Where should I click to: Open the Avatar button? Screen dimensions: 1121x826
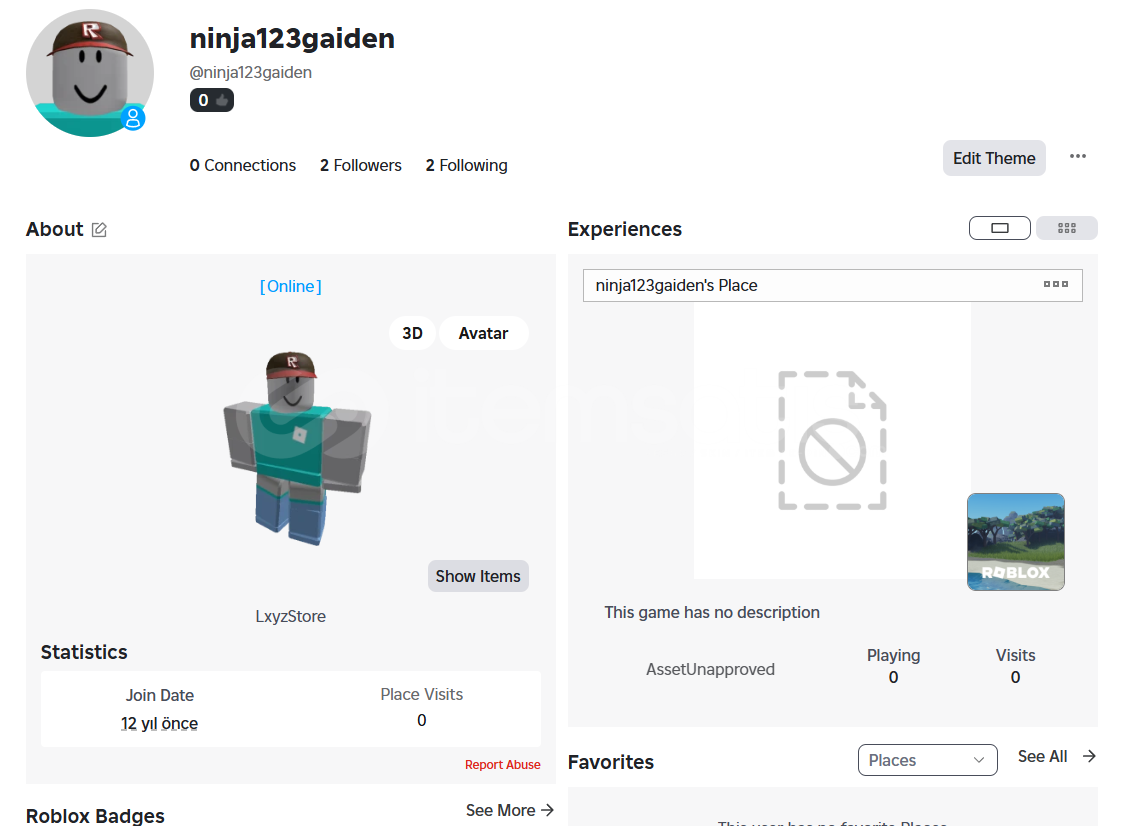point(483,333)
